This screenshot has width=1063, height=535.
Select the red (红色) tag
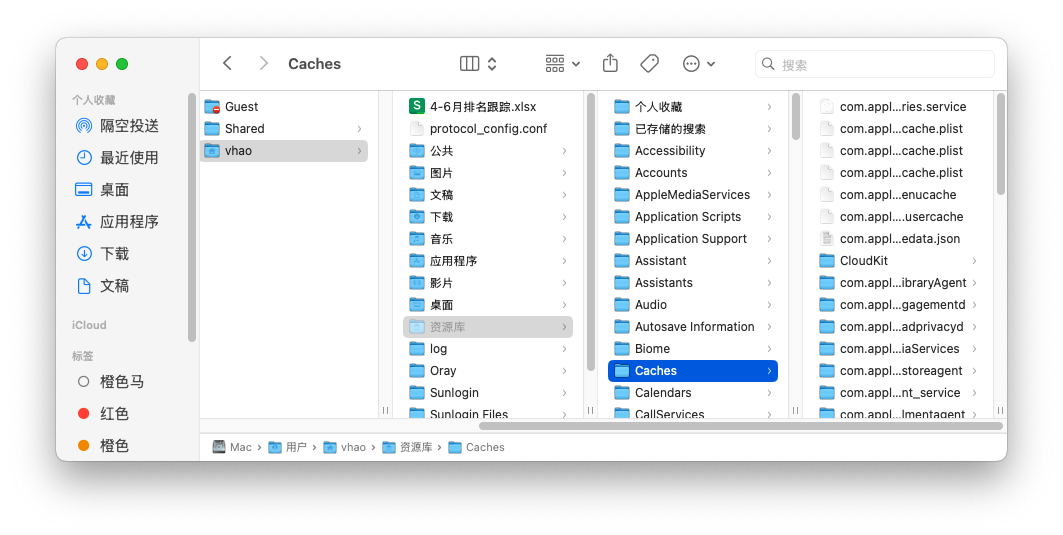(114, 414)
